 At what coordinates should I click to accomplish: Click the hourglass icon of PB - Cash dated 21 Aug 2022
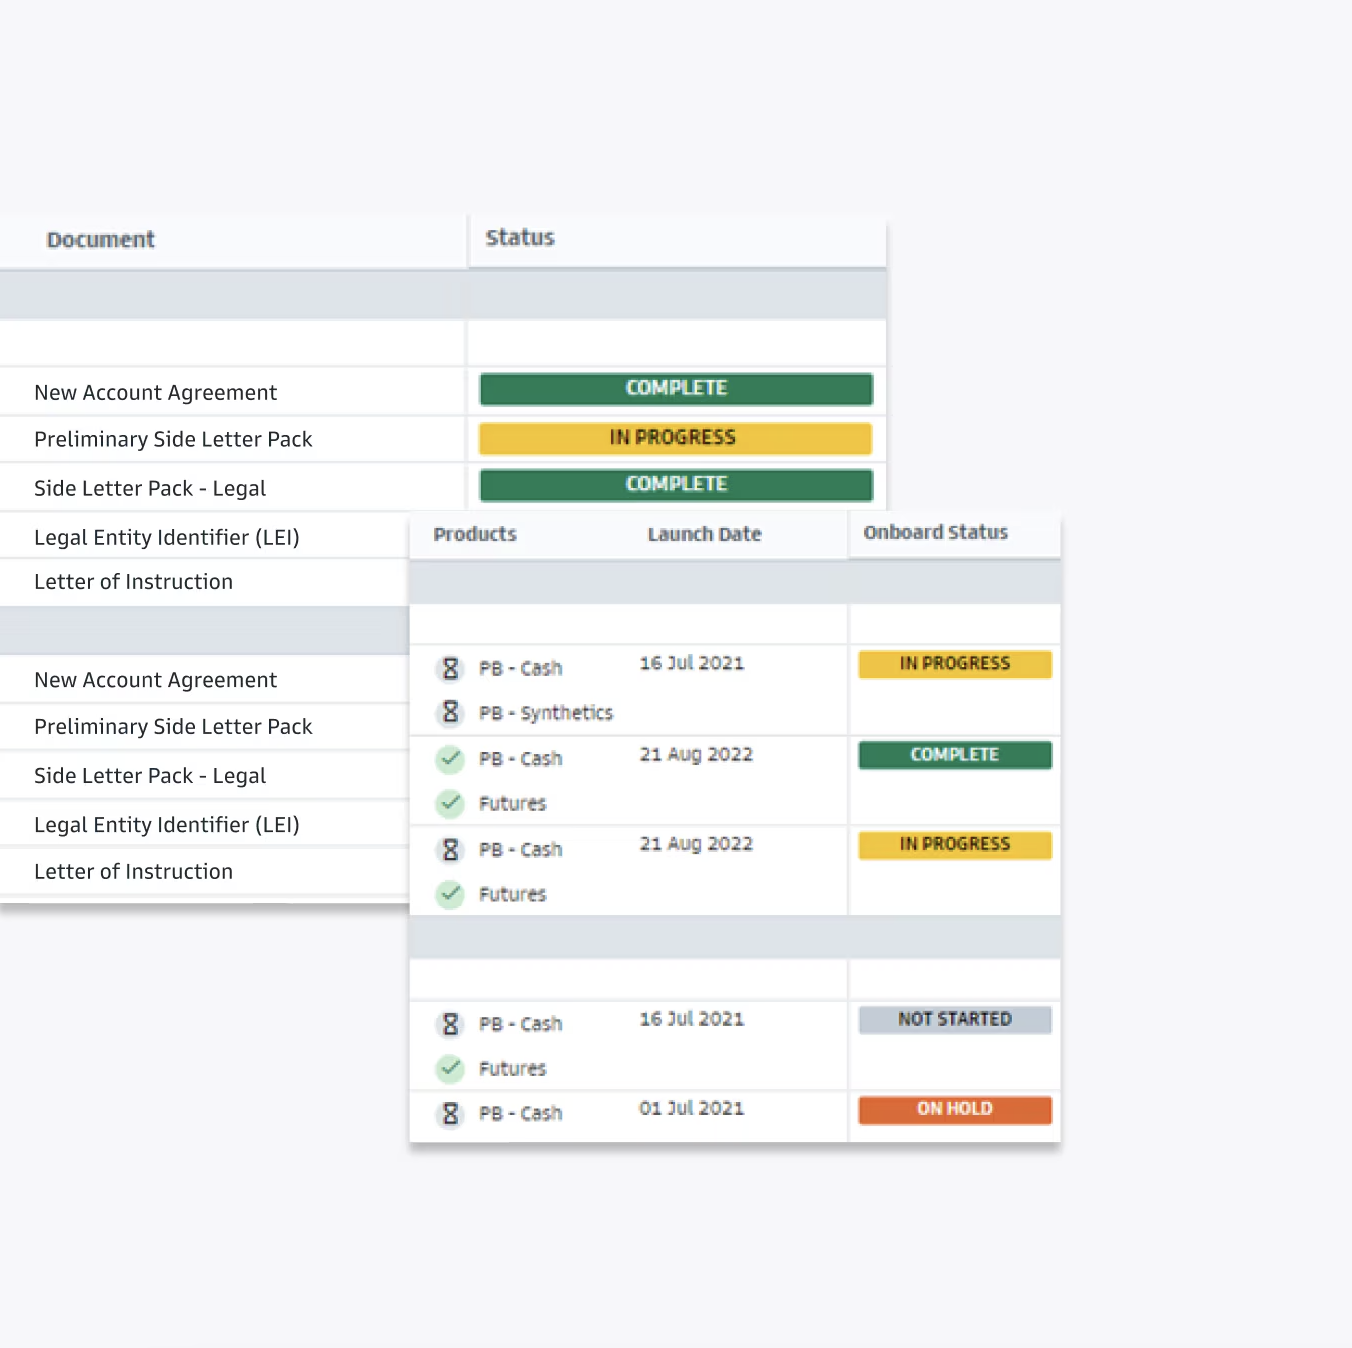pyautogui.click(x=450, y=849)
